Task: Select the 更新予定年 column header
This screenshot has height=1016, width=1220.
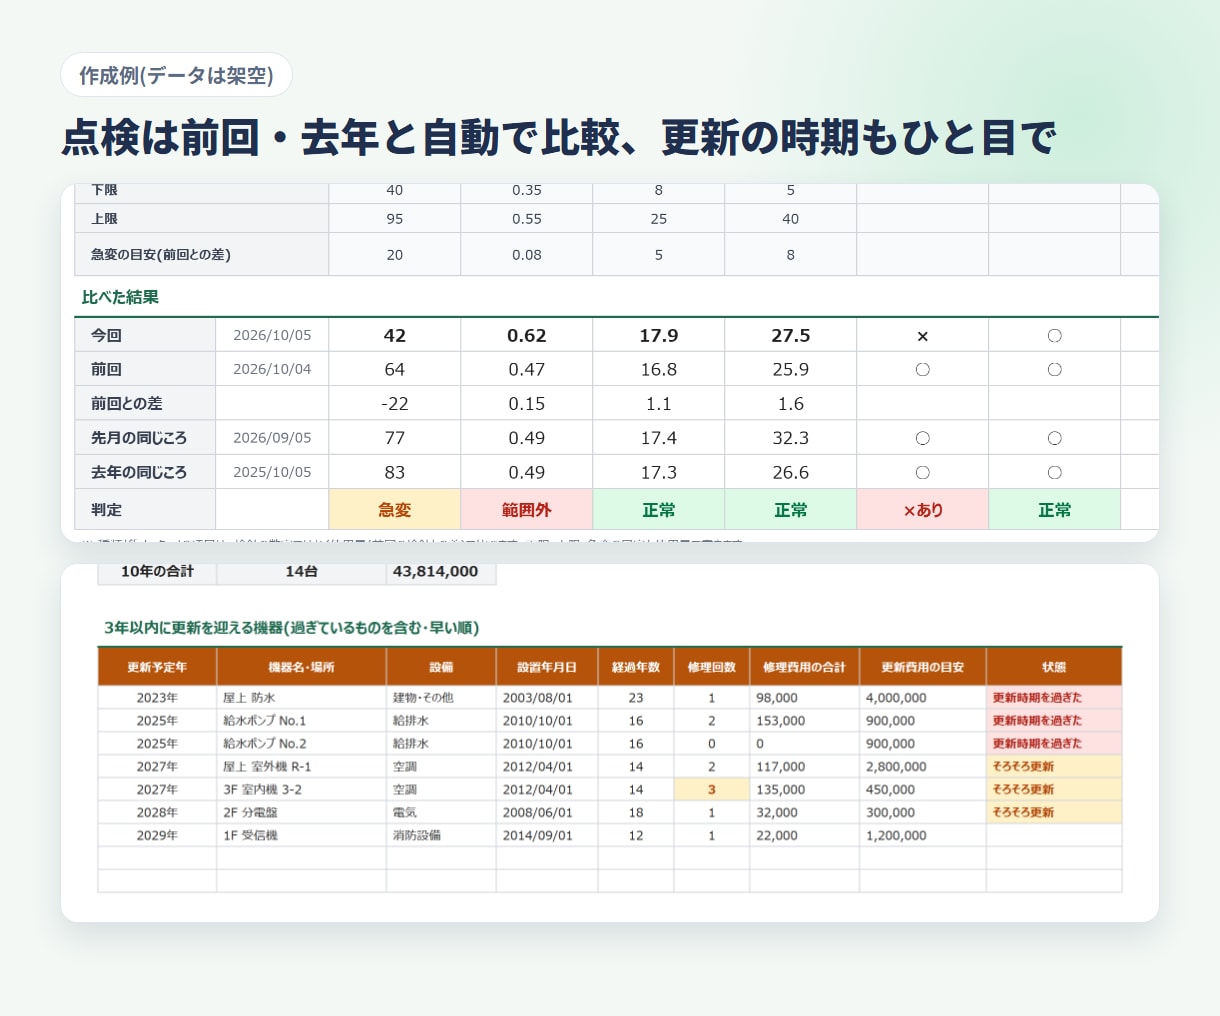Action: 157,667
